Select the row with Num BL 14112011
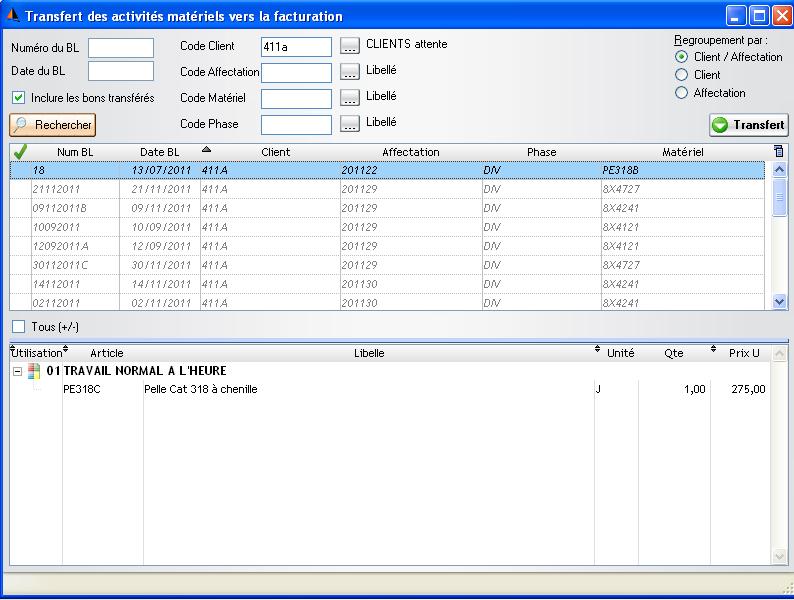 click(387, 284)
